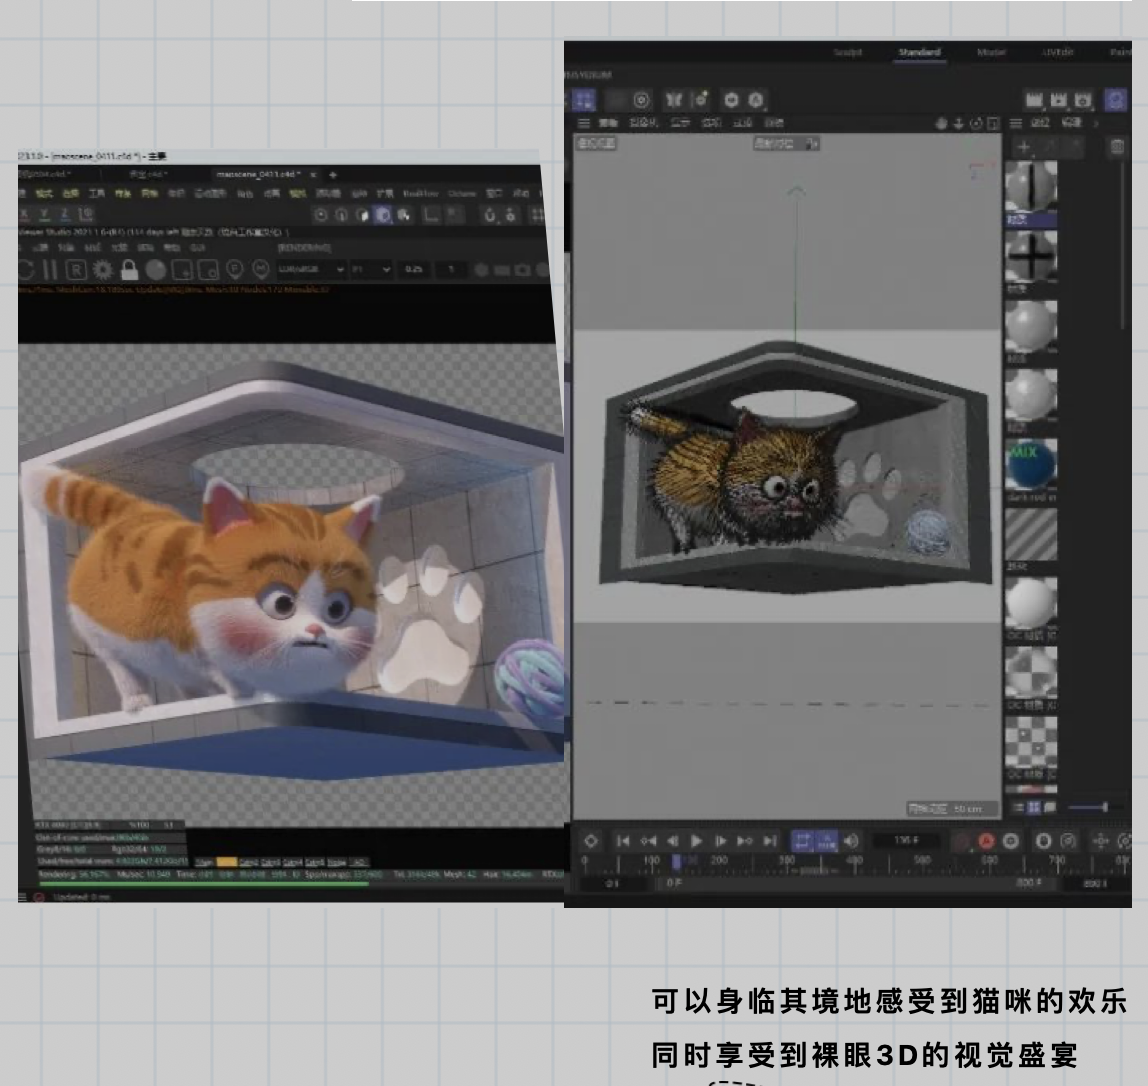Image resolution: width=1148 pixels, height=1086 pixels.
Task: Toggle the Octane camera lock padlock
Action: [129, 269]
